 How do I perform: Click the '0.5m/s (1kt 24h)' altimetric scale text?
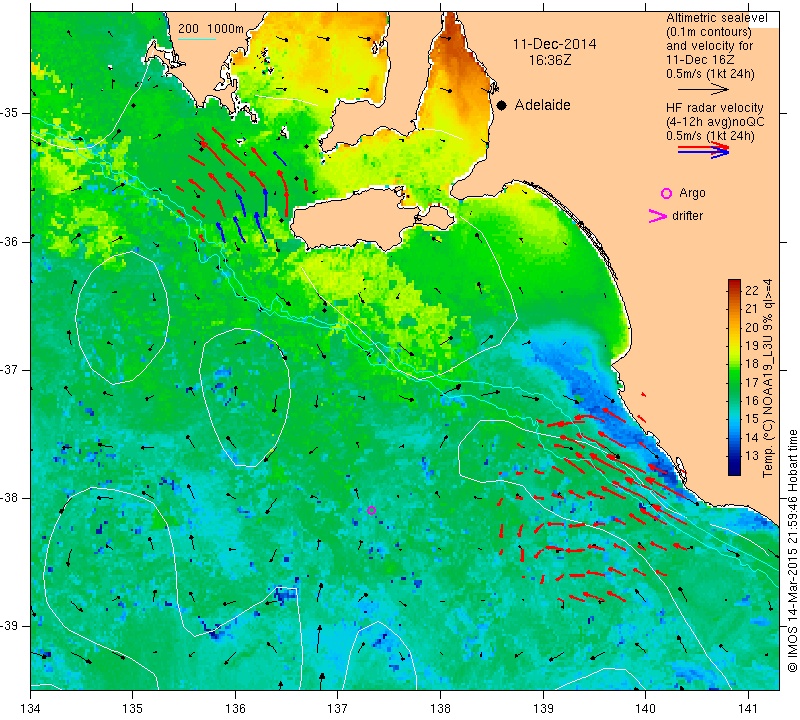click(x=710, y=74)
